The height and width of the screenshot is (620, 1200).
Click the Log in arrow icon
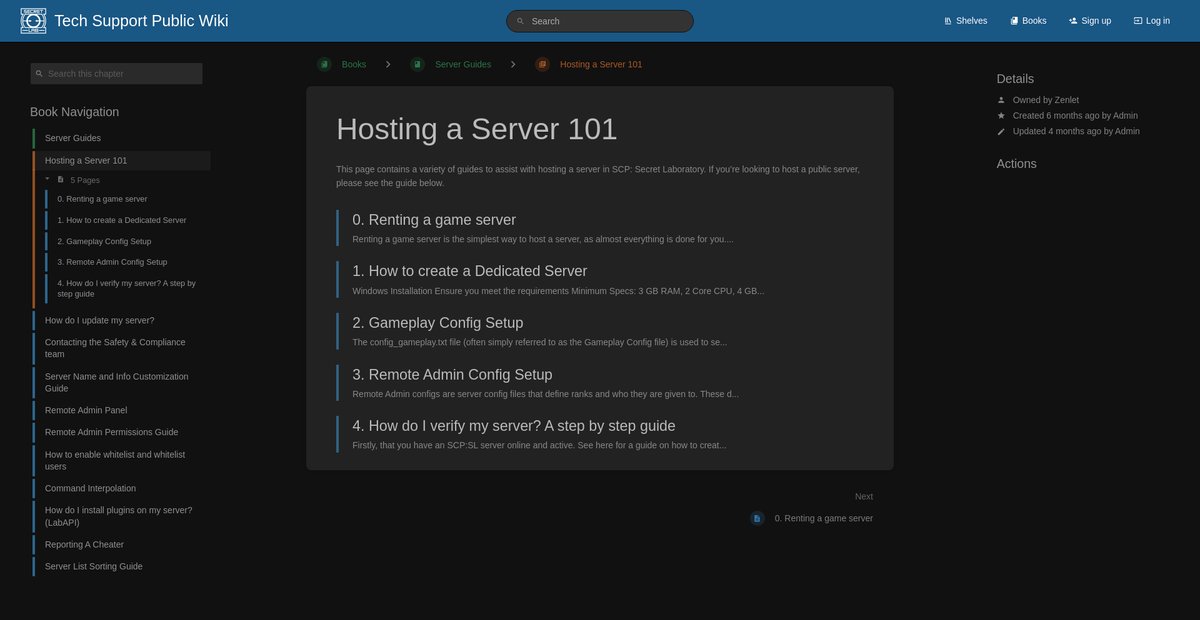coord(1138,21)
